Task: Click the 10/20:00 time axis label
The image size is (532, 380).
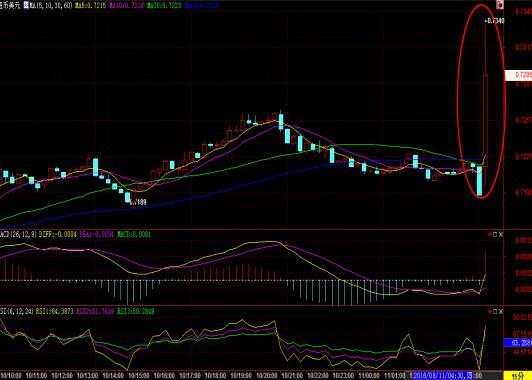Action: (267, 376)
